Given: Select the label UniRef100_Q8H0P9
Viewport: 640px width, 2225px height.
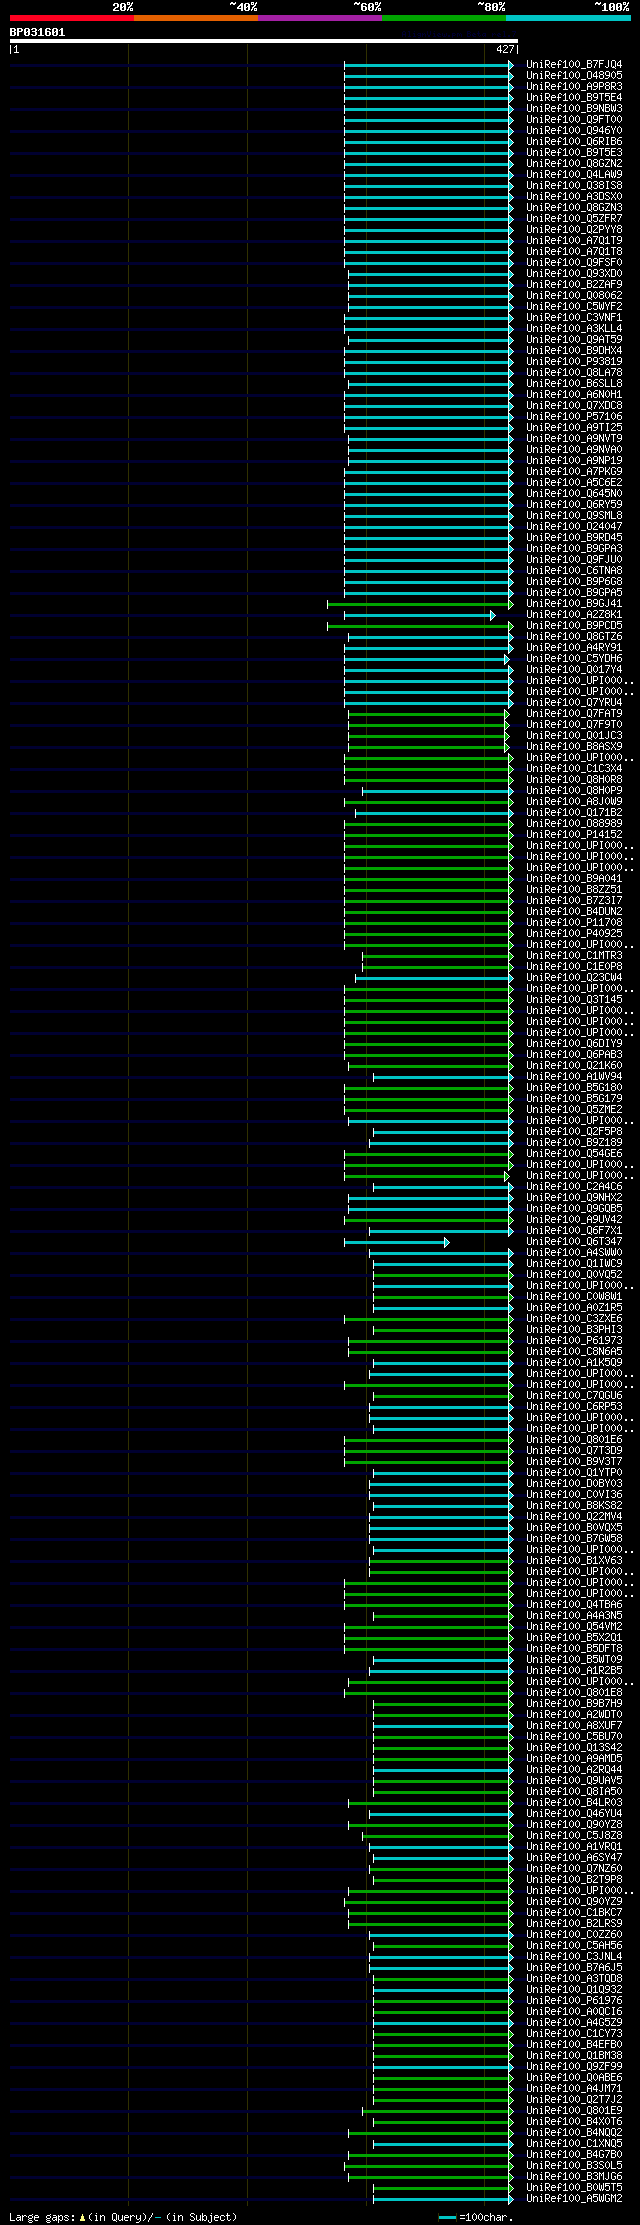Looking at the screenshot, I should 574,790.
